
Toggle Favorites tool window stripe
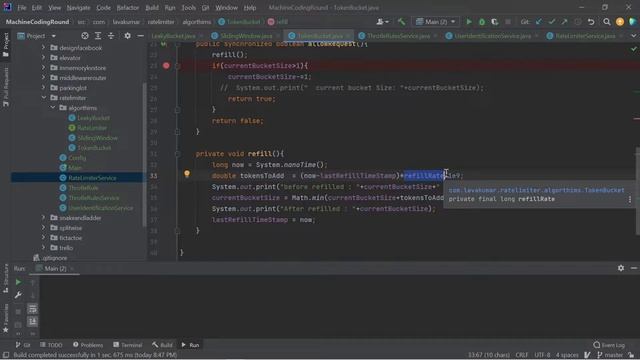point(6,318)
